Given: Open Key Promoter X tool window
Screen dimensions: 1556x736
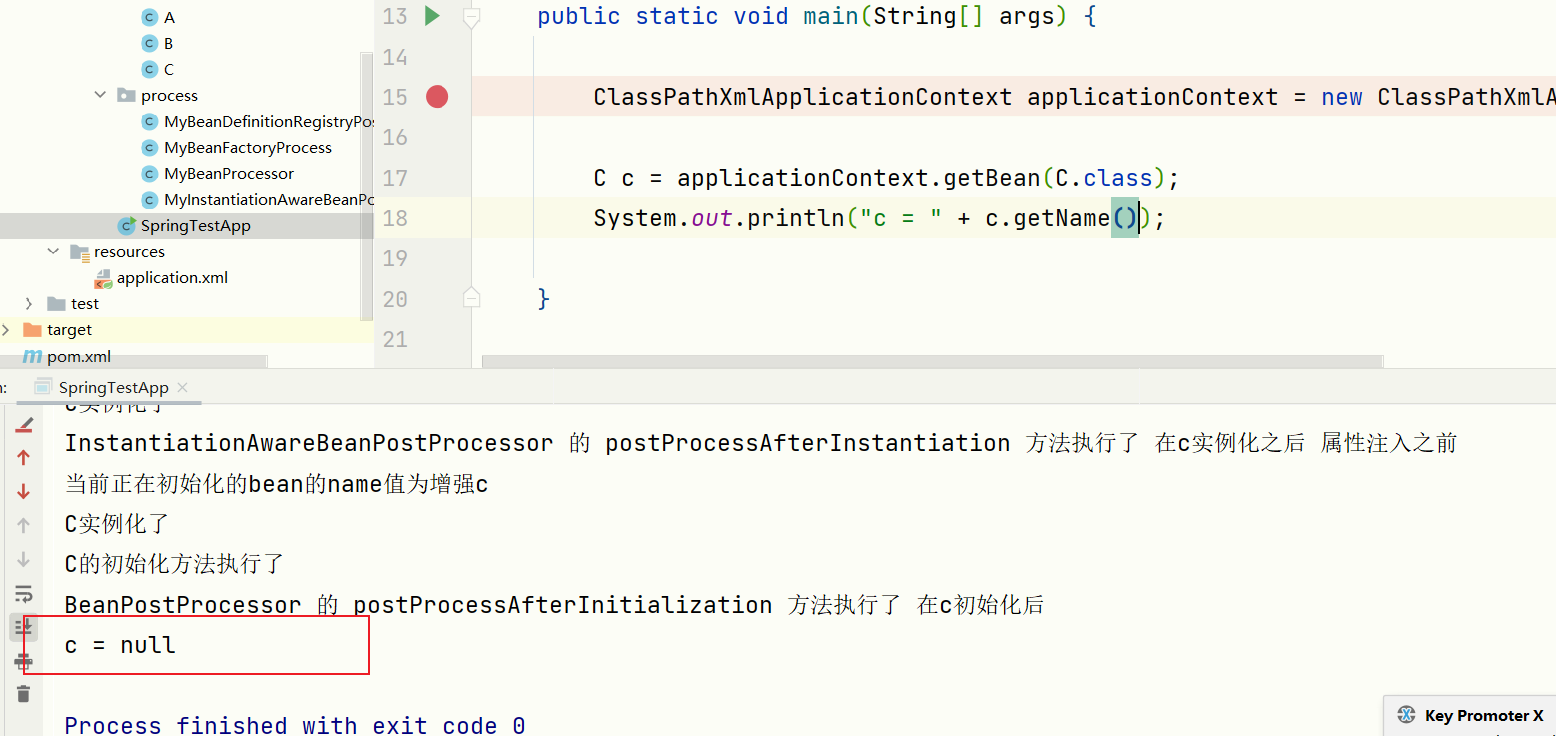Looking at the screenshot, I should point(1484,715).
